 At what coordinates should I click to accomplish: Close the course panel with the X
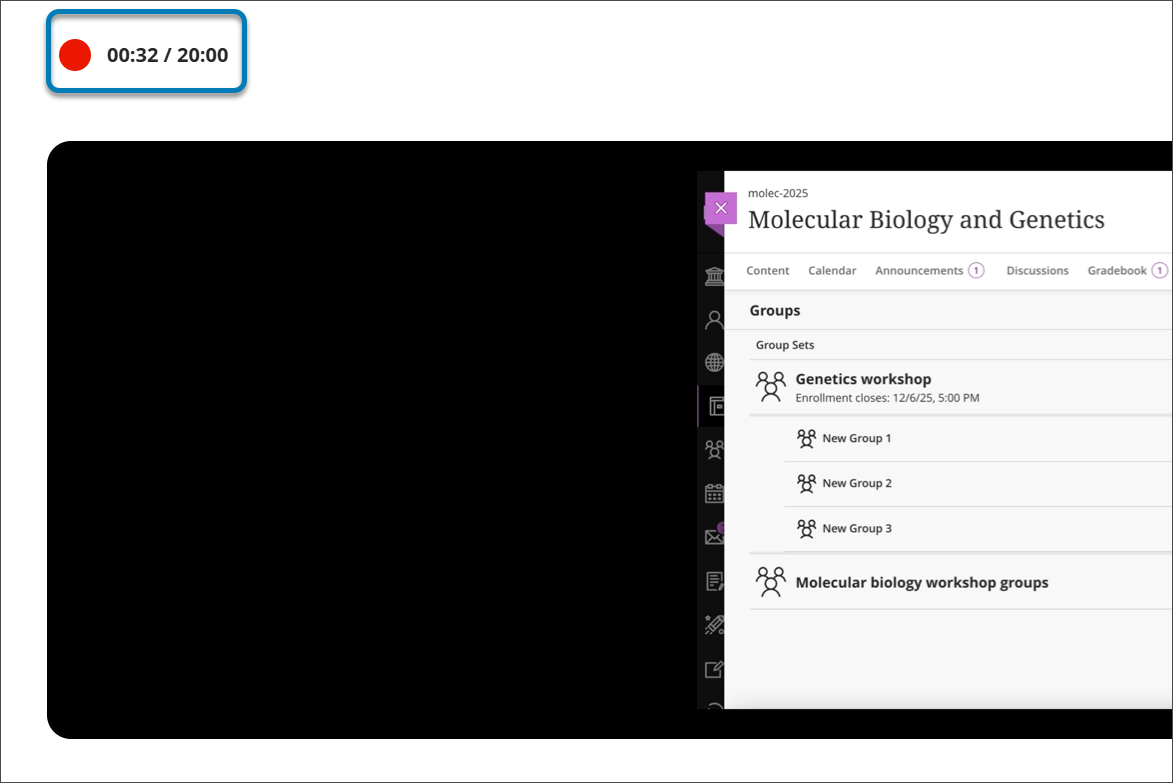720,208
